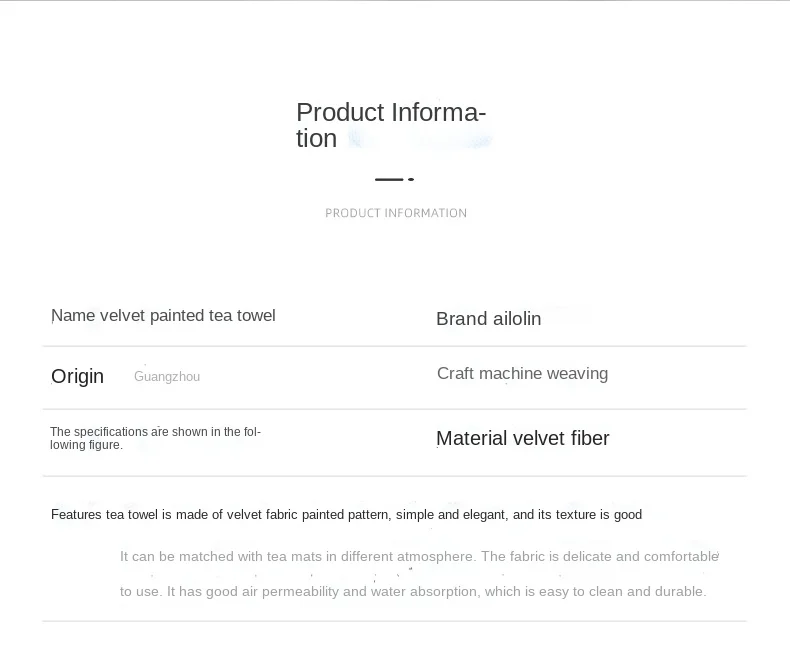
Task: Select the "Guangzhou" origin value
Action: click(x=167, y=377)
